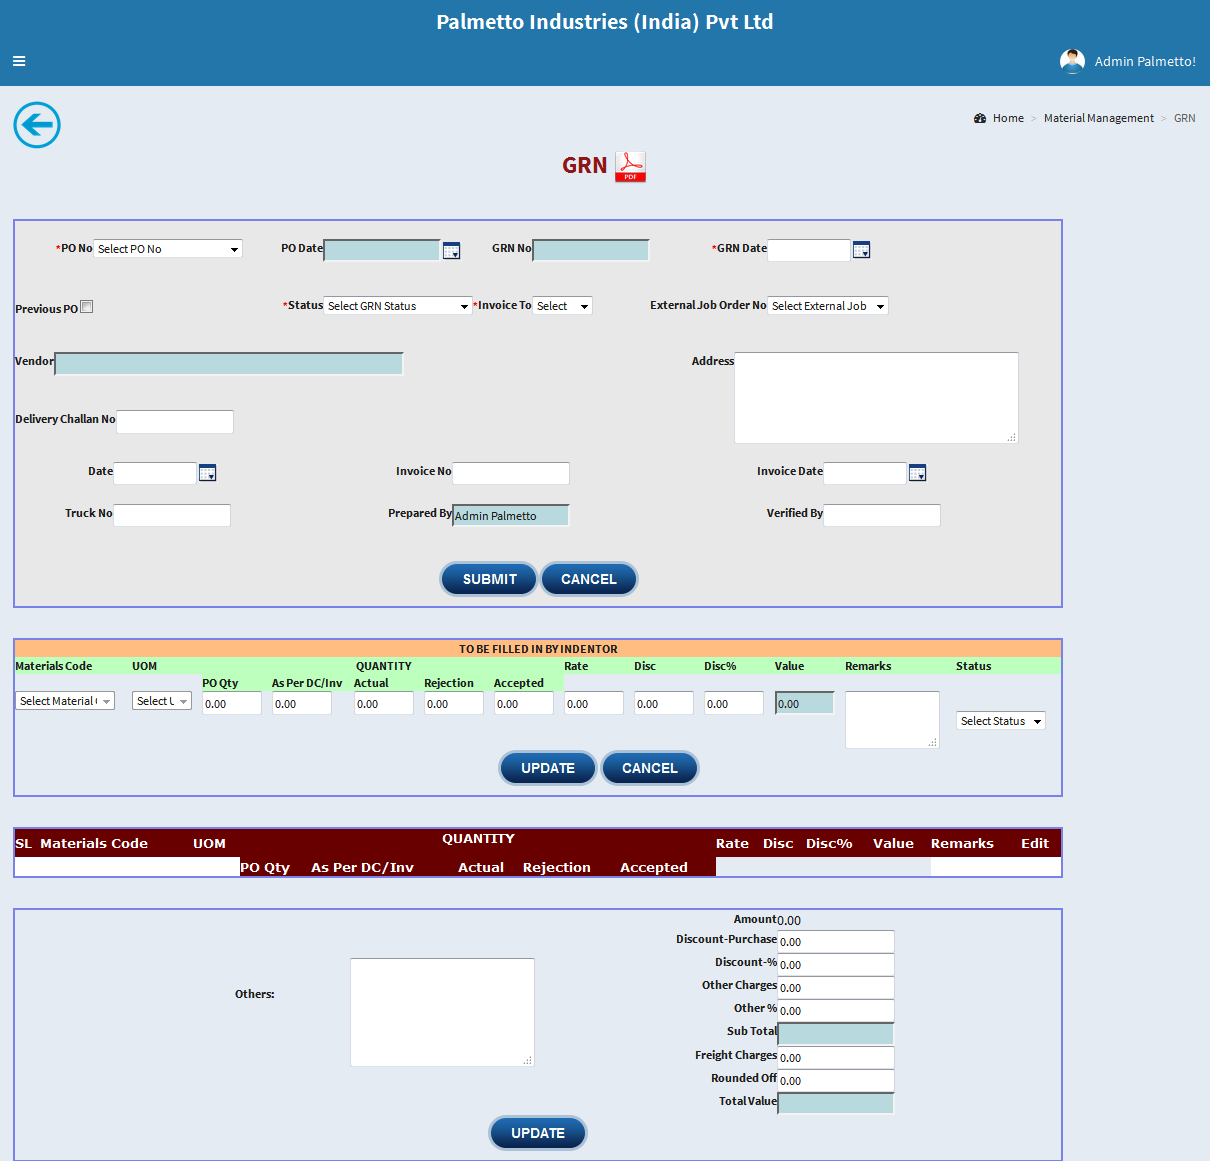Open calendar for Delivery Challan Date
Image resolution: width=1210 pixels, height=1161 pixels.
click(207, 473)
